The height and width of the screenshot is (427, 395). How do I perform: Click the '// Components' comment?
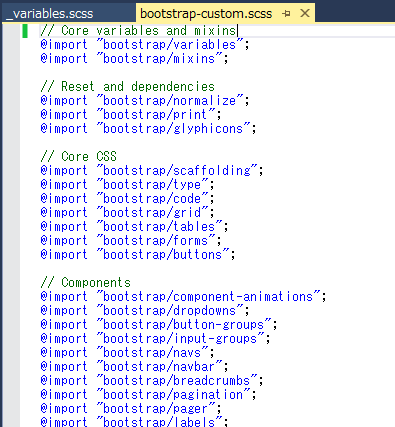pos(85,283)
